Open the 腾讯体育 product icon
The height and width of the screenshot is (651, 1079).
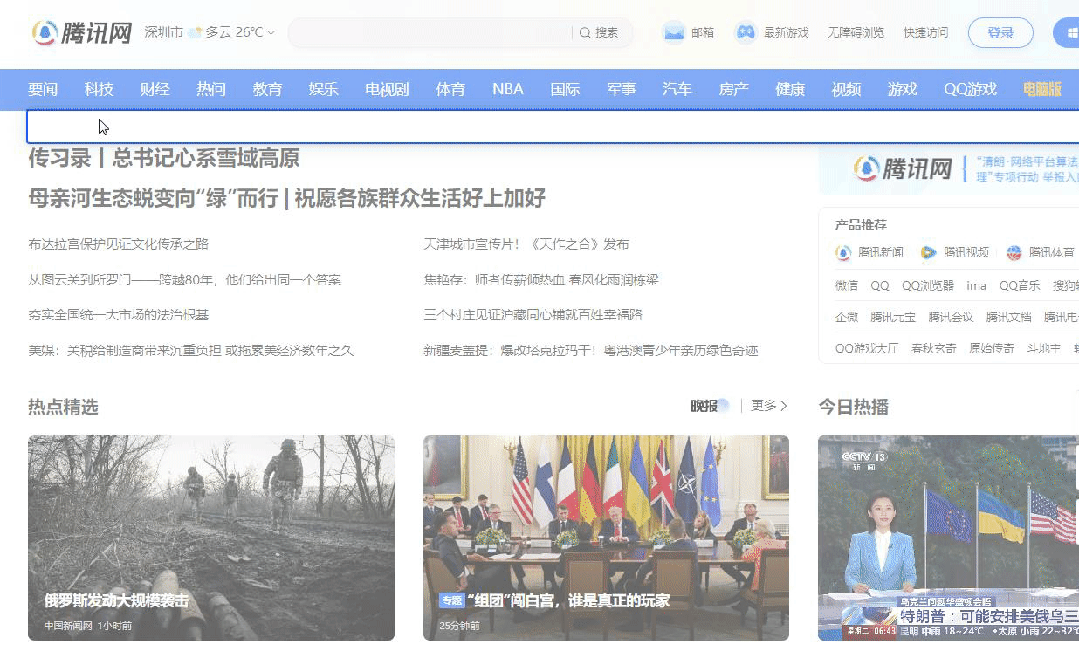coord(1014,253)
